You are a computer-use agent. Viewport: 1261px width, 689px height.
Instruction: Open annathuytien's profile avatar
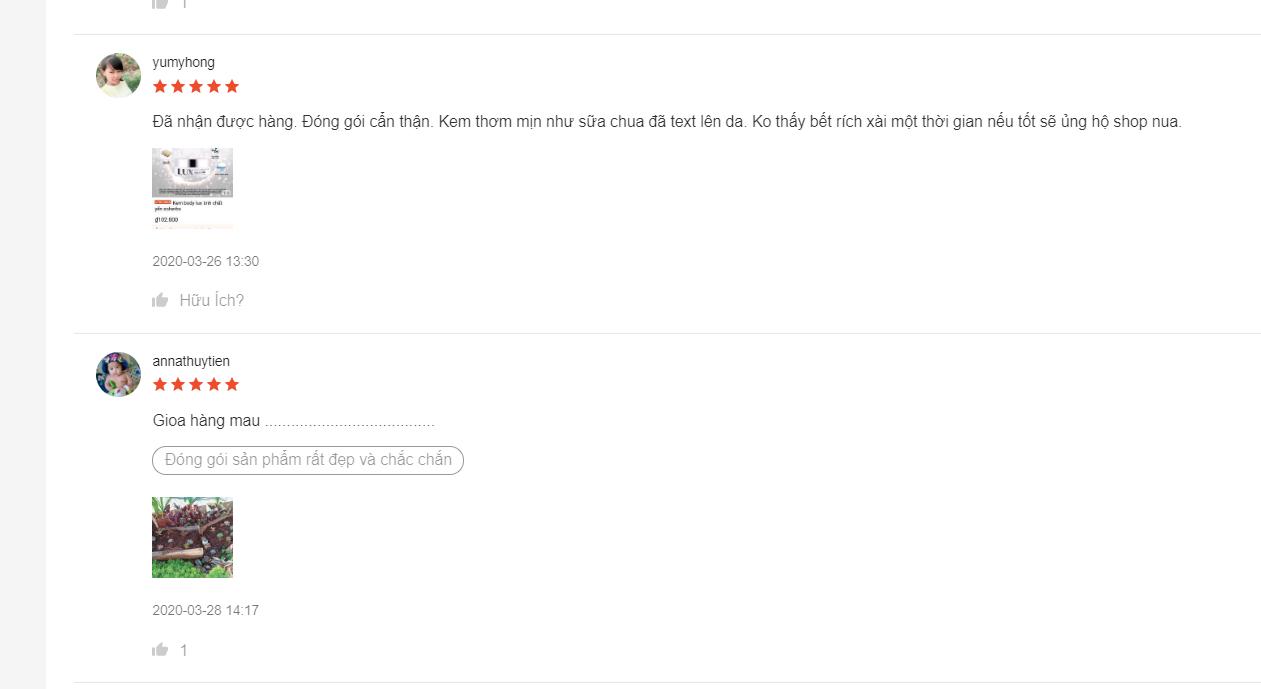[118, 374]
